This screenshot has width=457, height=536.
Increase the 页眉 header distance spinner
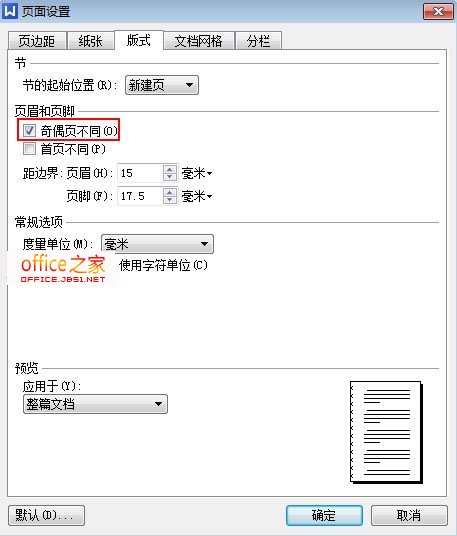click(170, 169)
